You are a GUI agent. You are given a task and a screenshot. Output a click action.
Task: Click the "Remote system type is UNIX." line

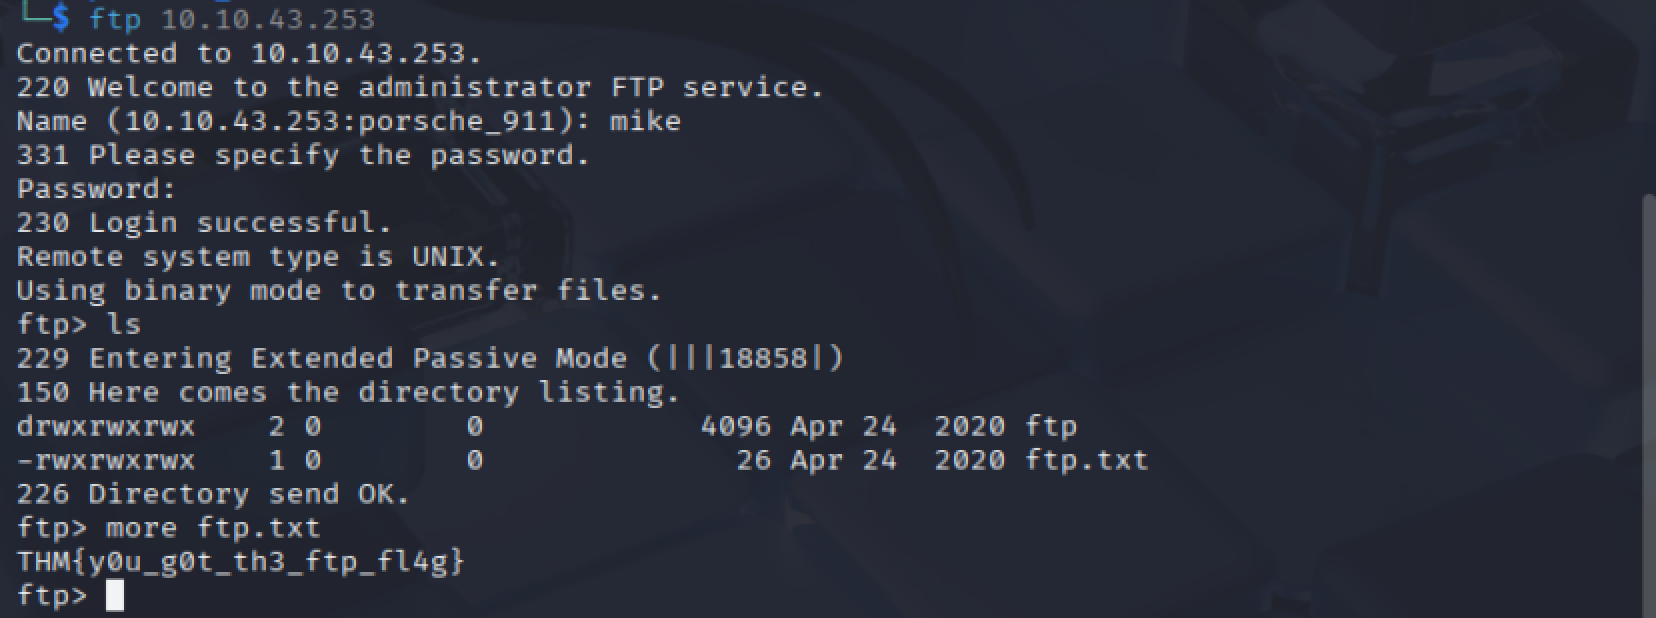(258, 256)
